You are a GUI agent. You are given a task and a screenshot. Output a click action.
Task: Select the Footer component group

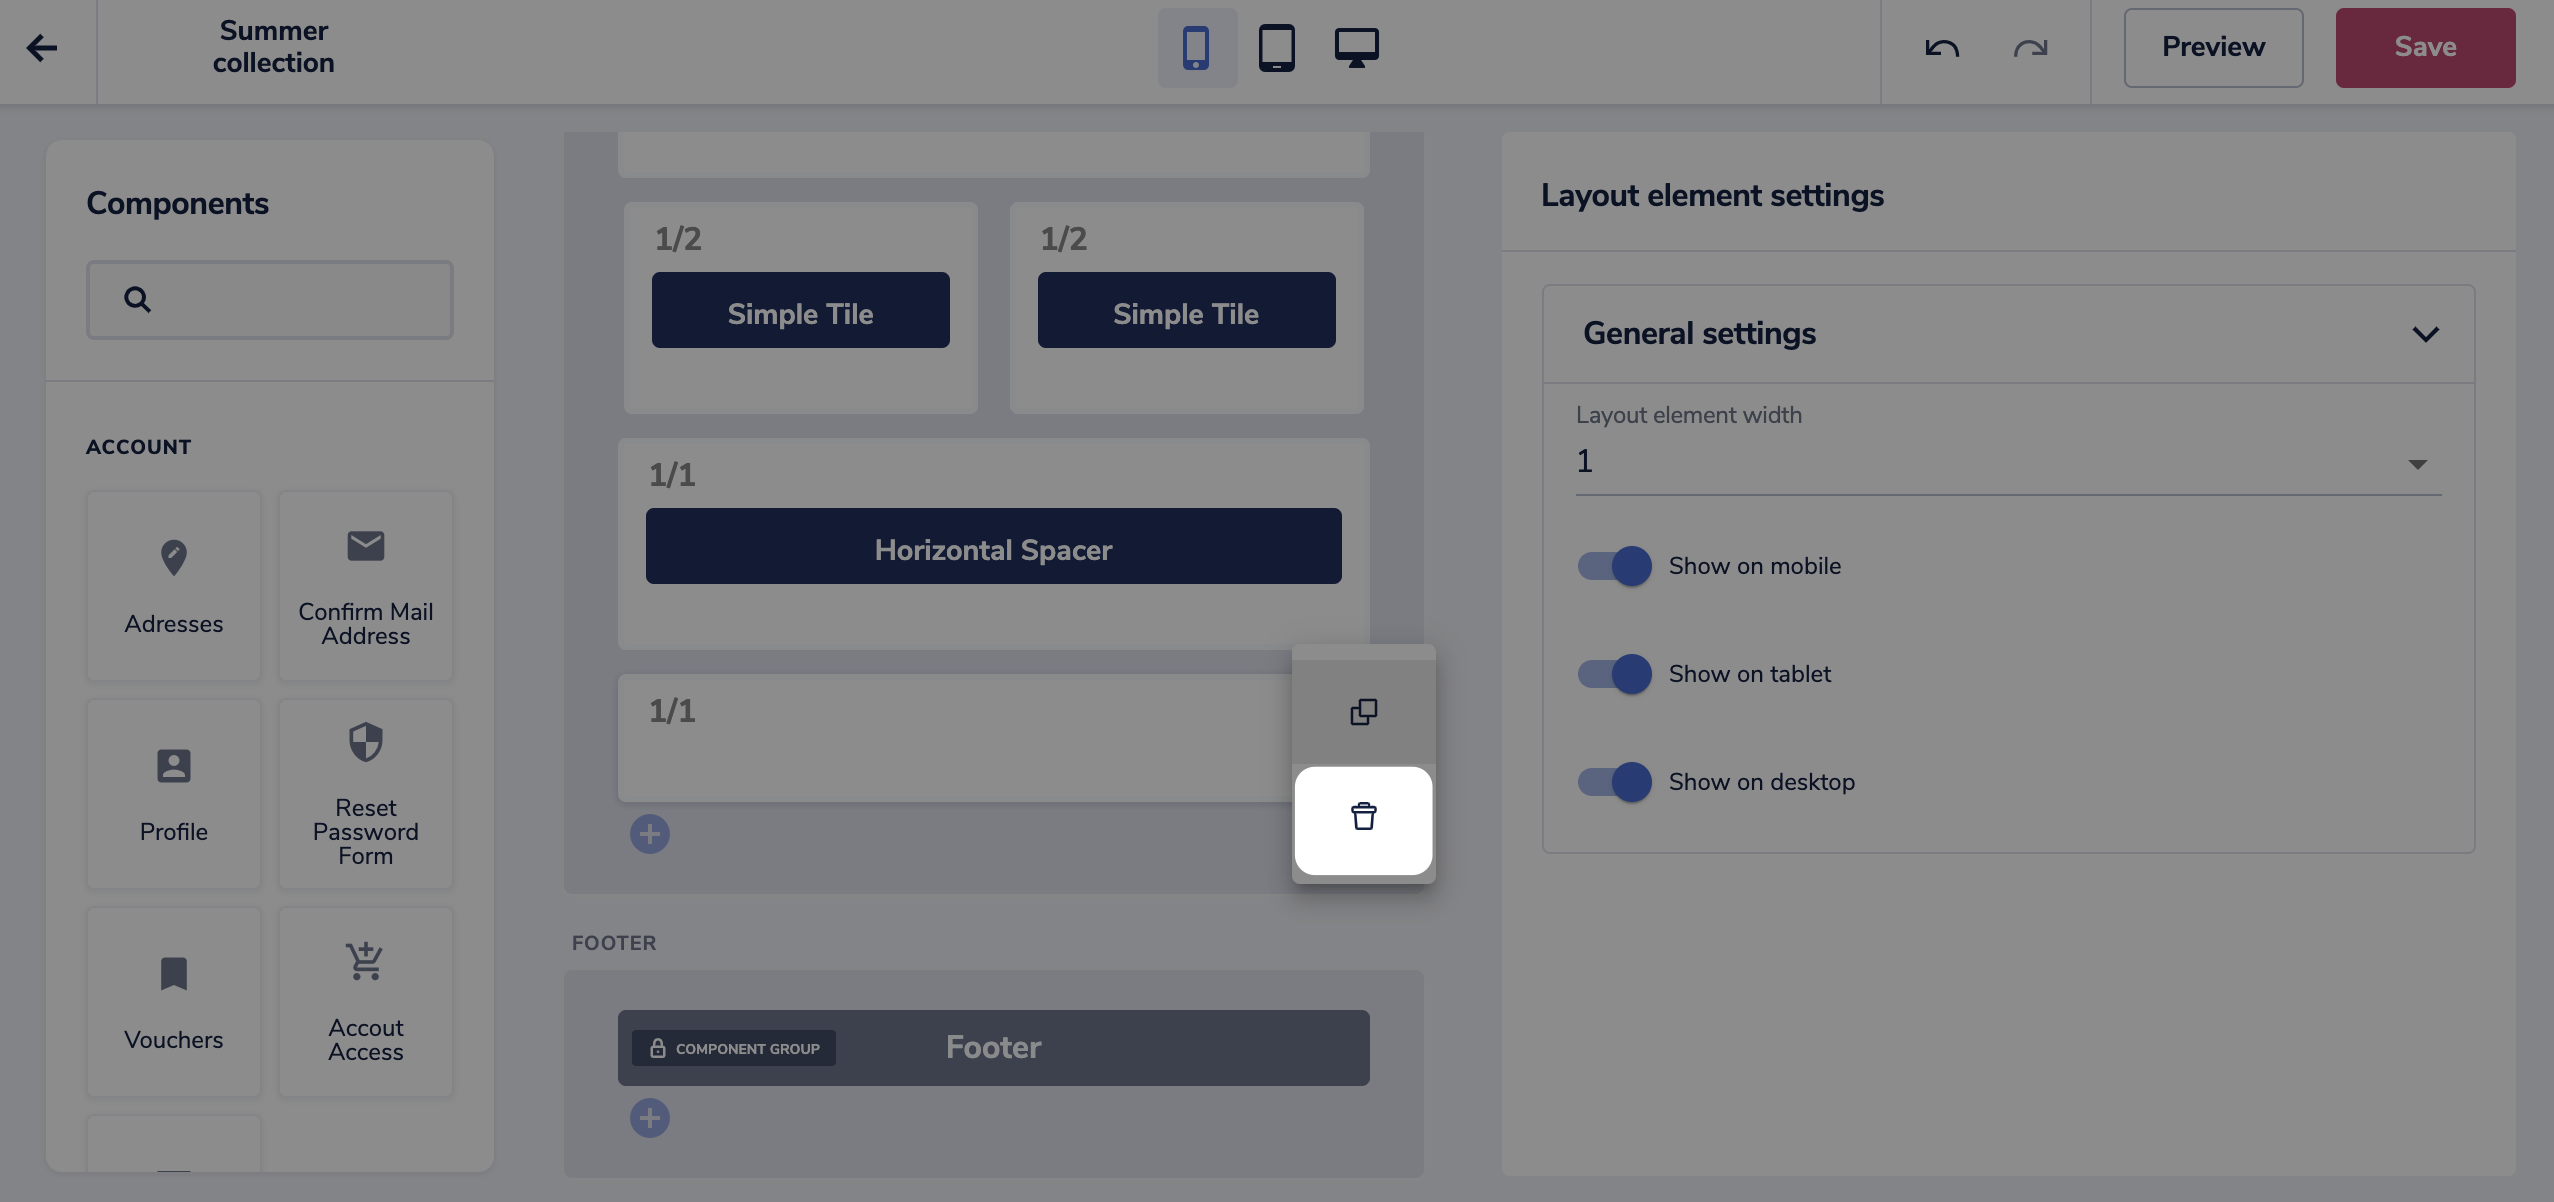point(994,1048)
